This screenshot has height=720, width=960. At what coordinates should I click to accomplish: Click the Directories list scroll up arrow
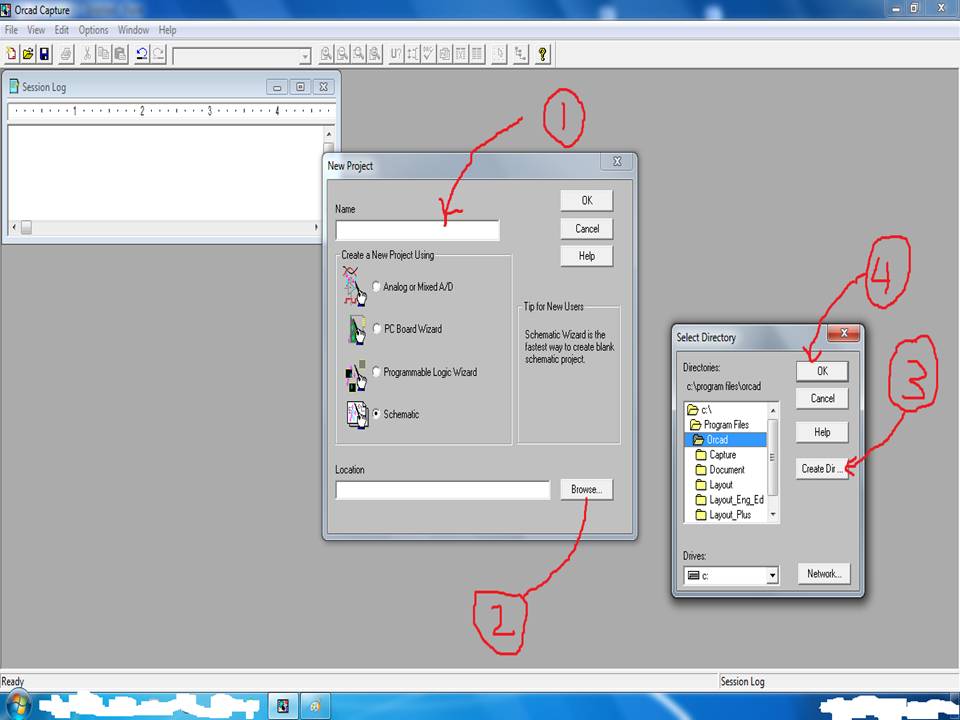pos(773,410)
